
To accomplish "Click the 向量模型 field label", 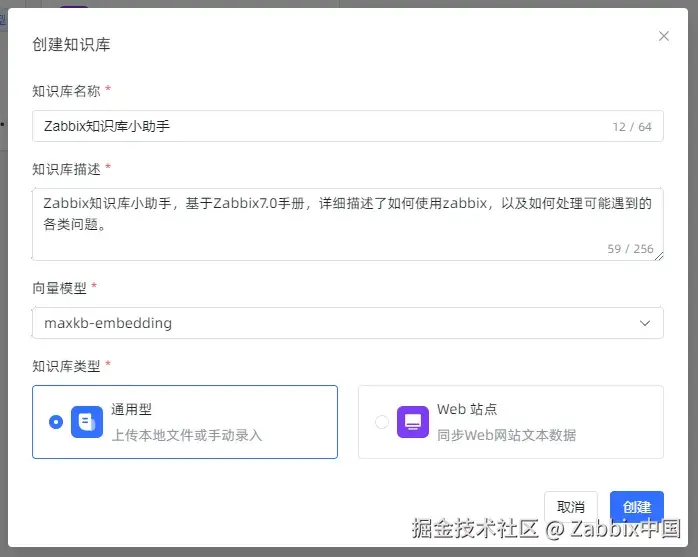I will [59, 288].
